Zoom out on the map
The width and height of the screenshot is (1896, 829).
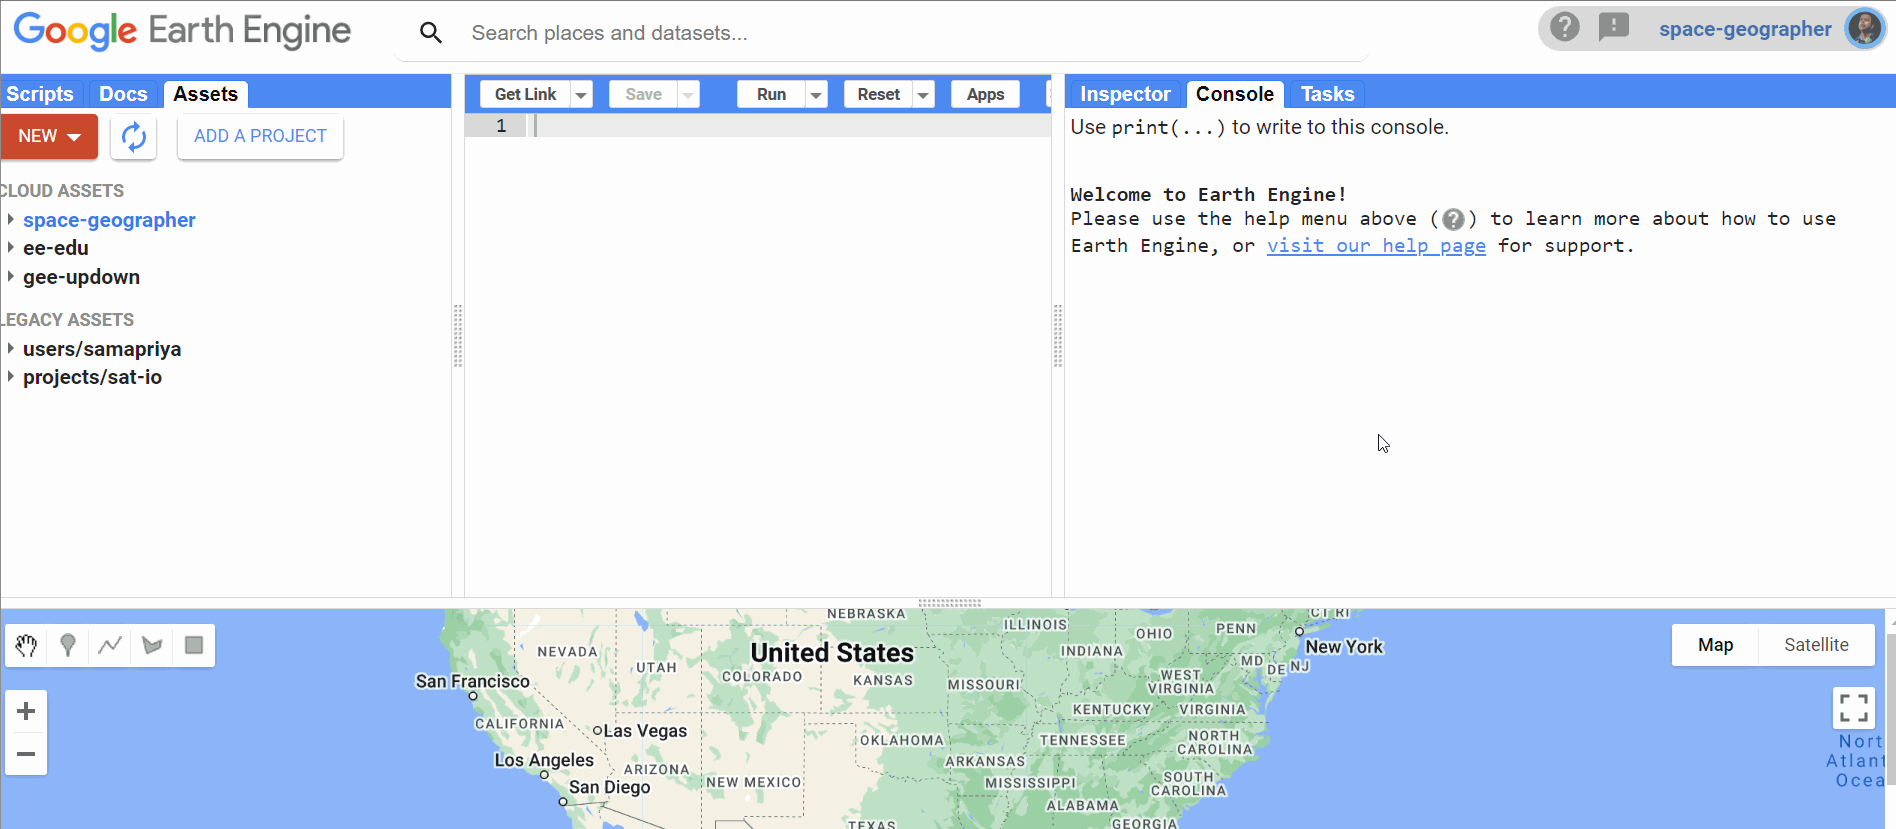(26, 754)
